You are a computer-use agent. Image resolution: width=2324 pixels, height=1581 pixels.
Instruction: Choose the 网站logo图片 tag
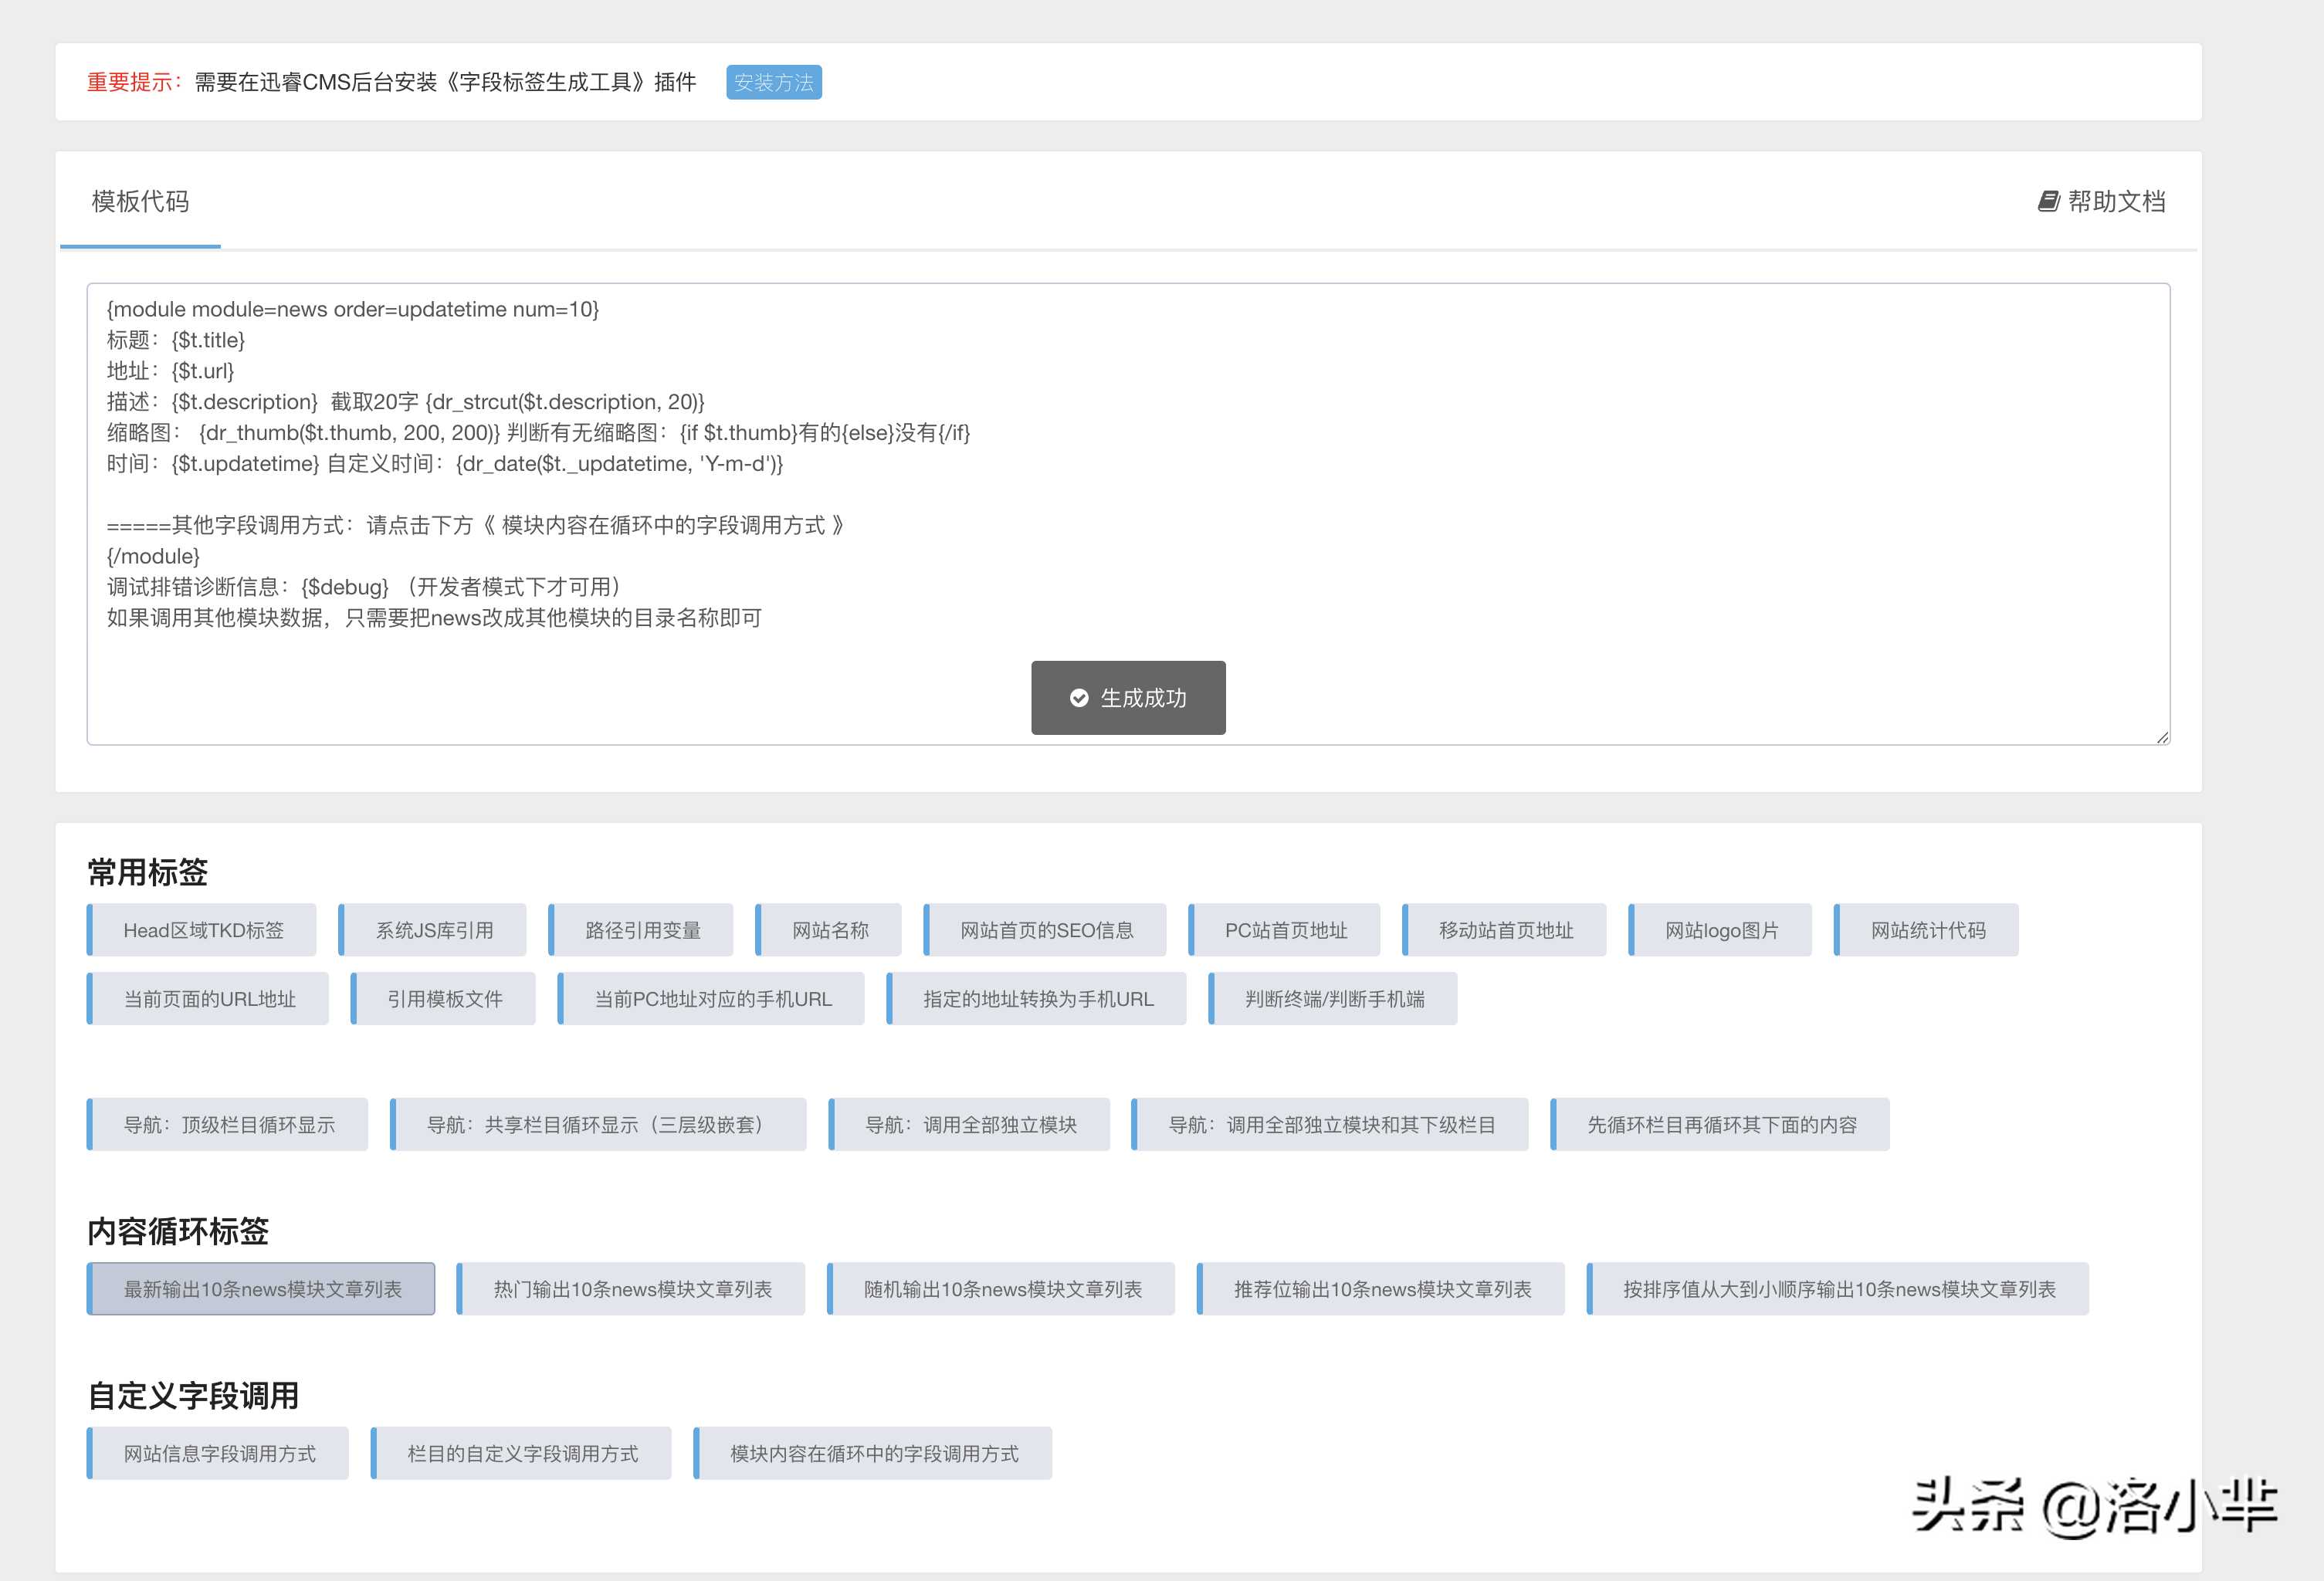click(1721, 930)
